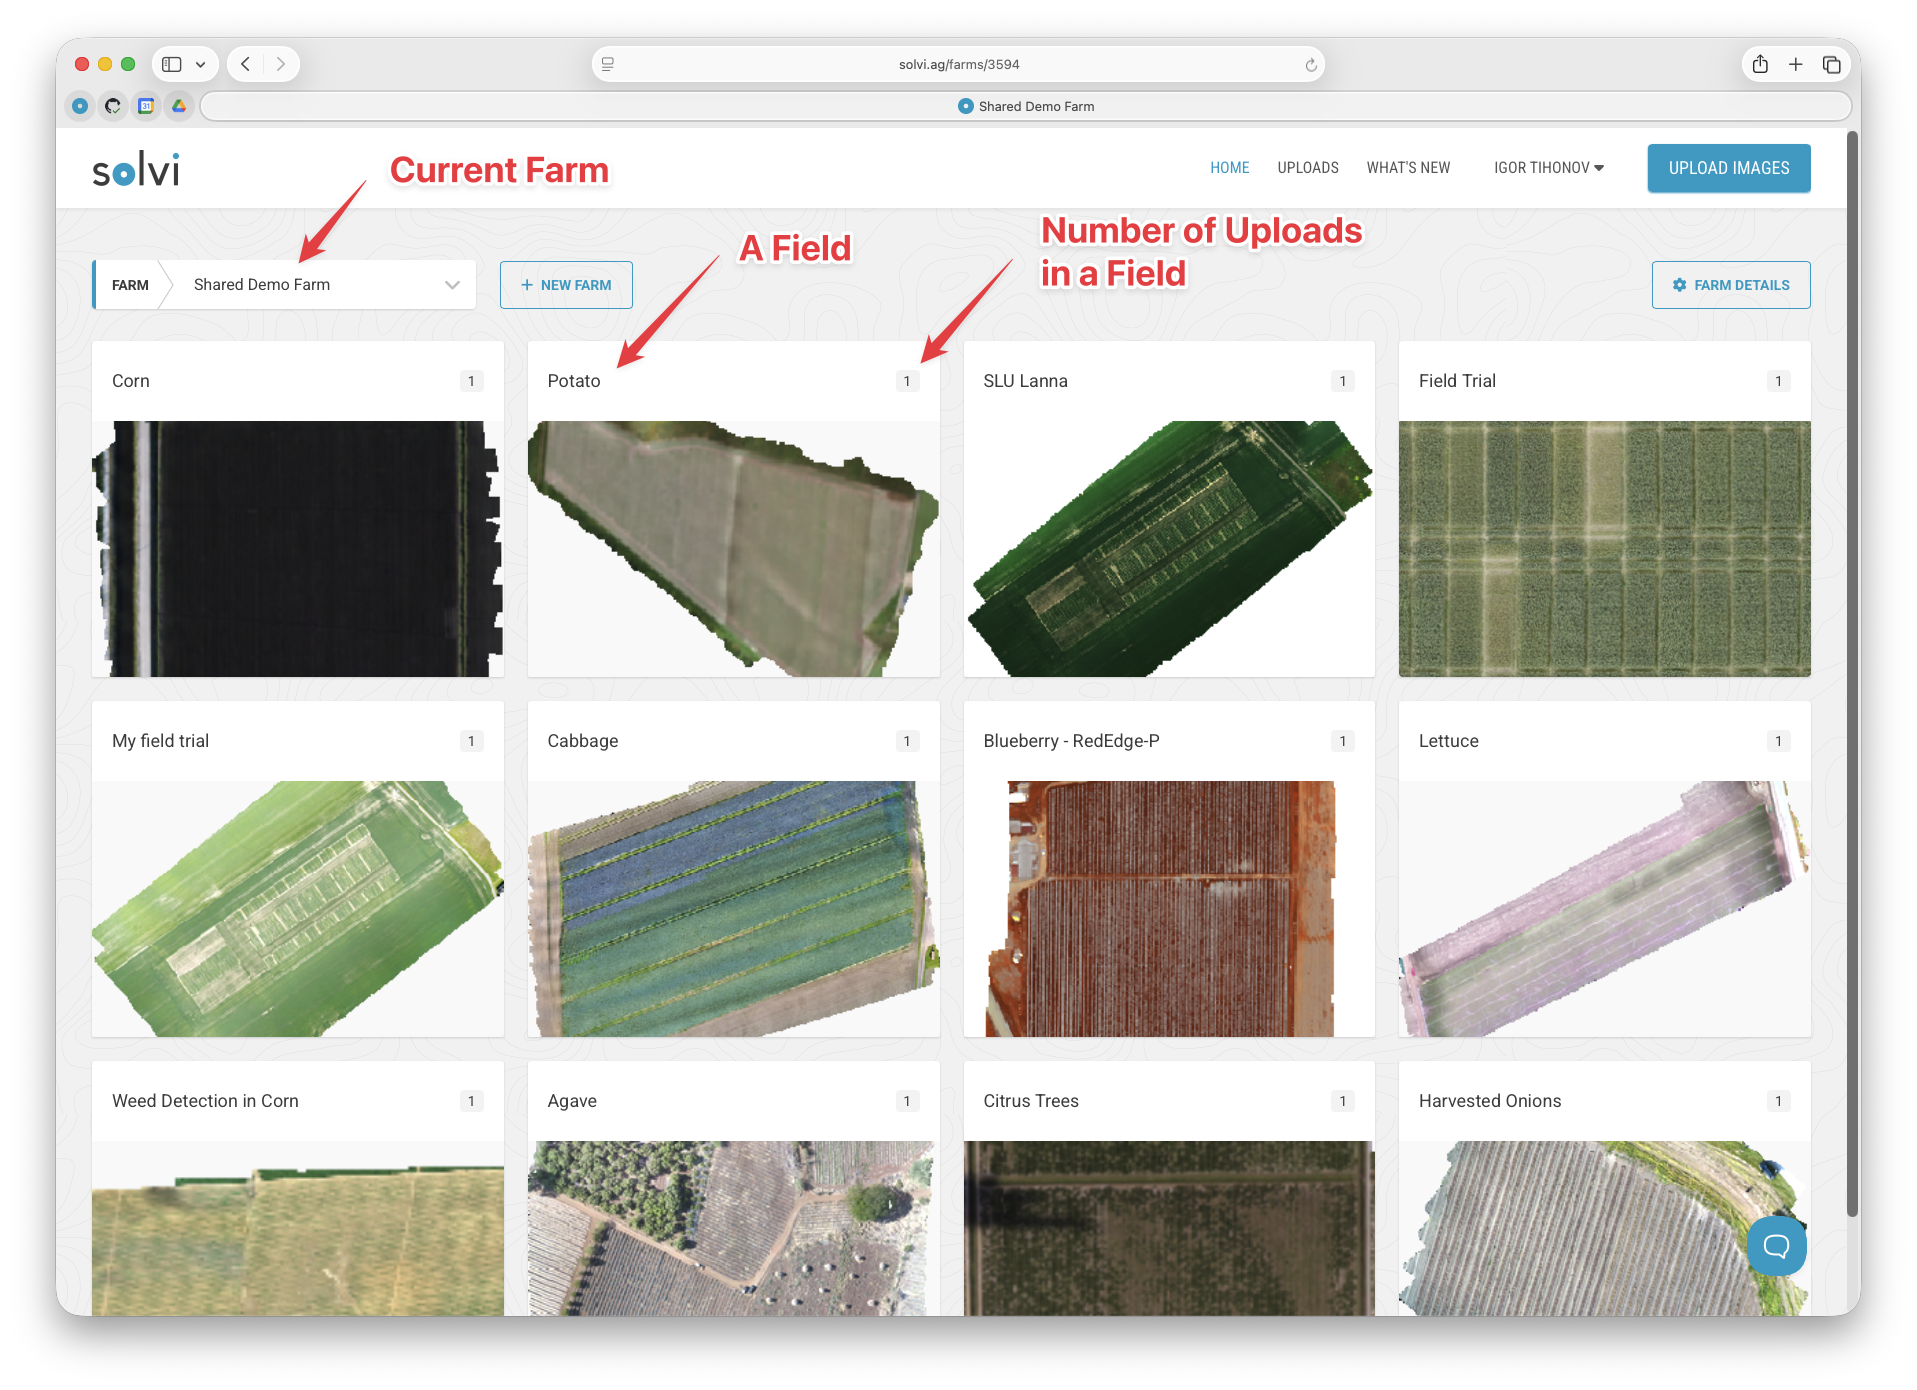Open the Igor Tihonov user menu
The width and height of the screenshot is (1917, 1390).
point(1548,168)
